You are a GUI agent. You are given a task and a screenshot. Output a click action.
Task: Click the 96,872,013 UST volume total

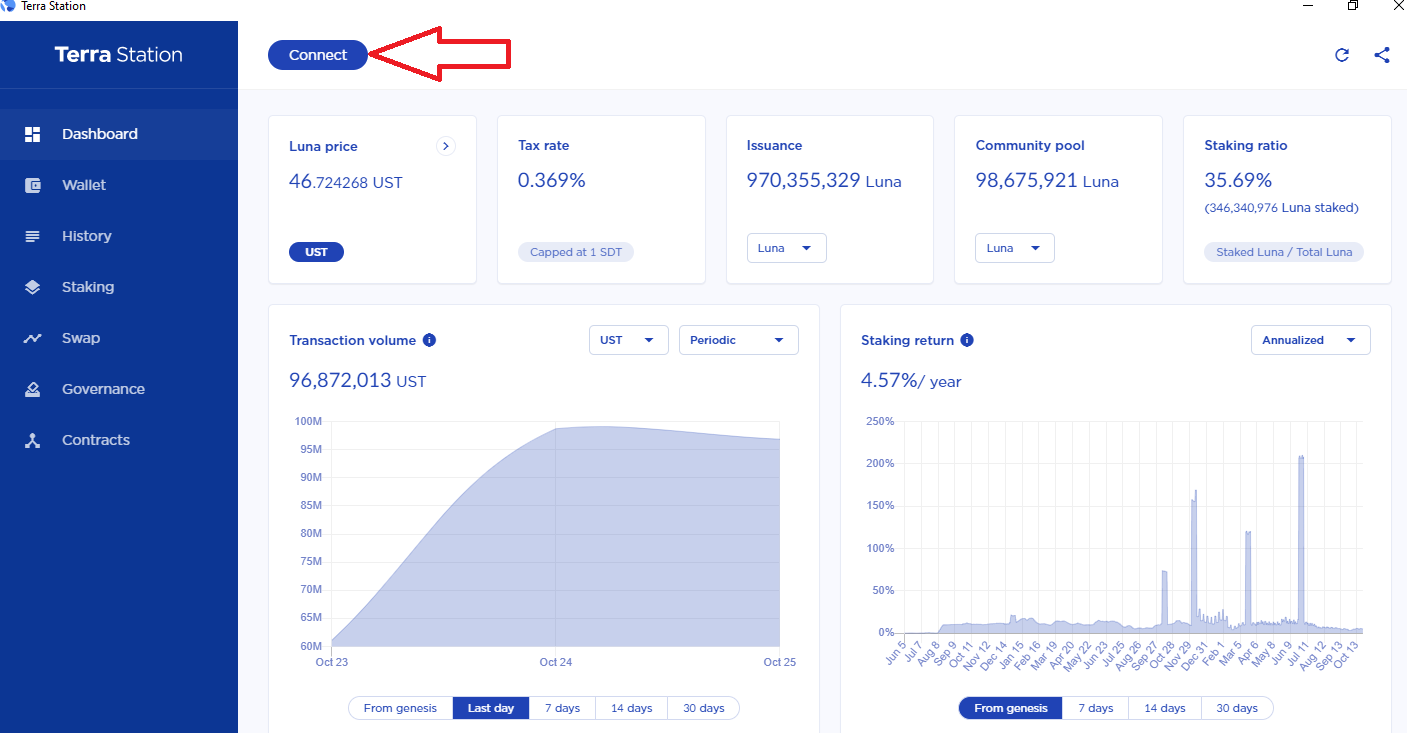tap(359, 381)
